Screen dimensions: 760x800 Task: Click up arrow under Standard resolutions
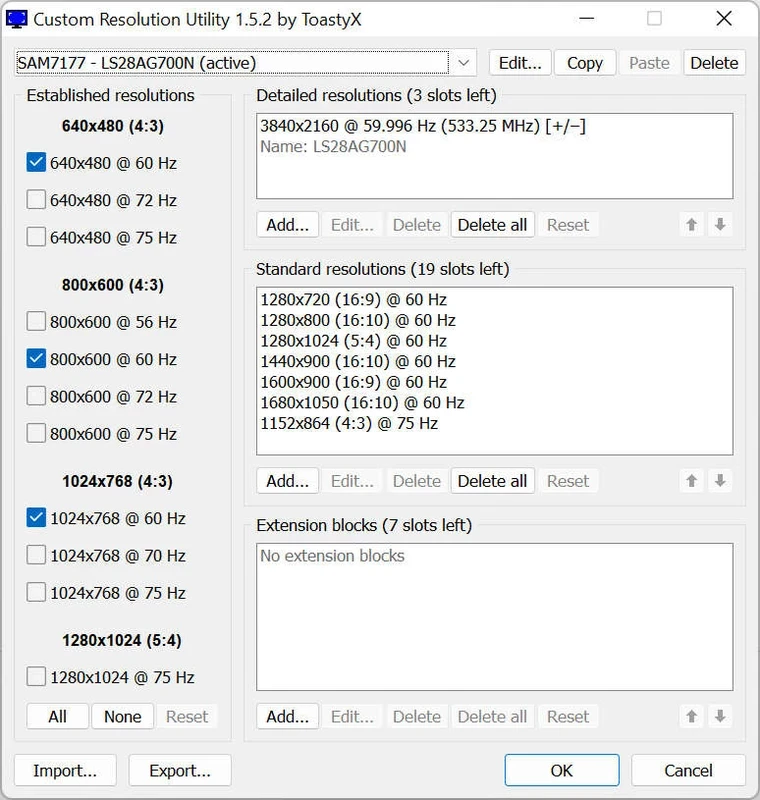pyautogui.click(x=691, y=481)
